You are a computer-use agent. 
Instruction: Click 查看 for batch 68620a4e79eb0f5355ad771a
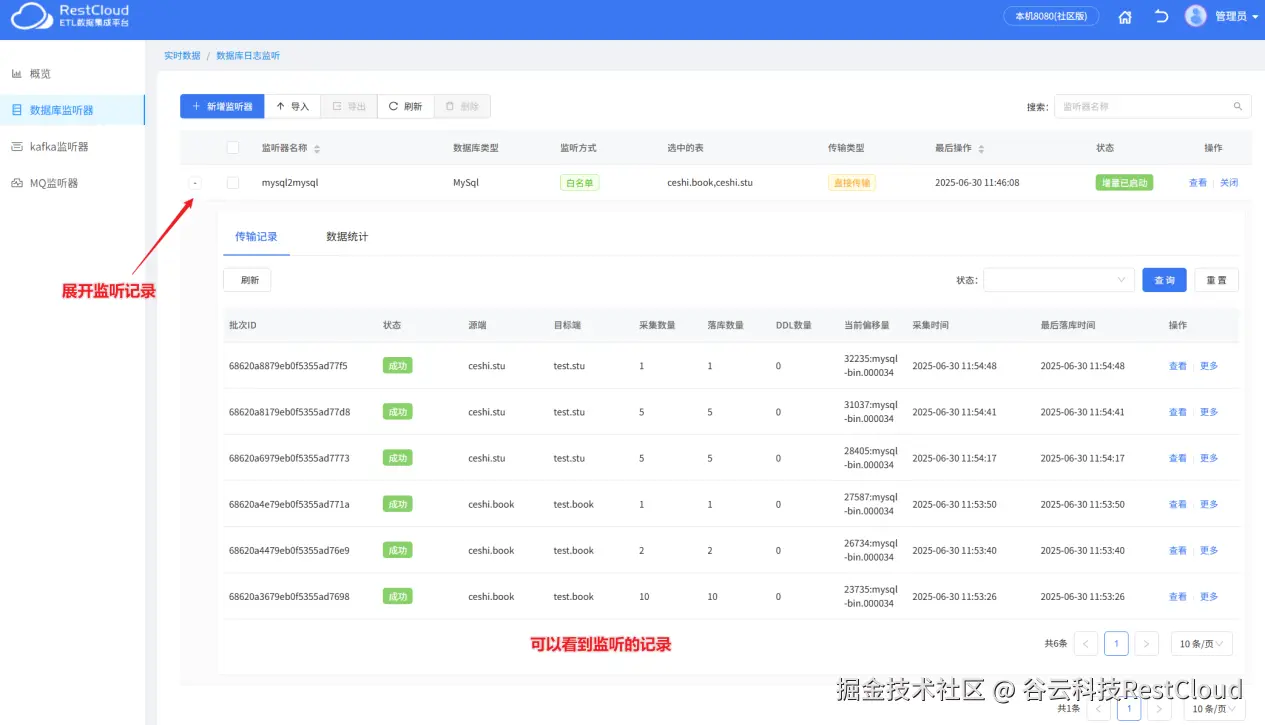pyautogui.click(x=1178, y=504)
